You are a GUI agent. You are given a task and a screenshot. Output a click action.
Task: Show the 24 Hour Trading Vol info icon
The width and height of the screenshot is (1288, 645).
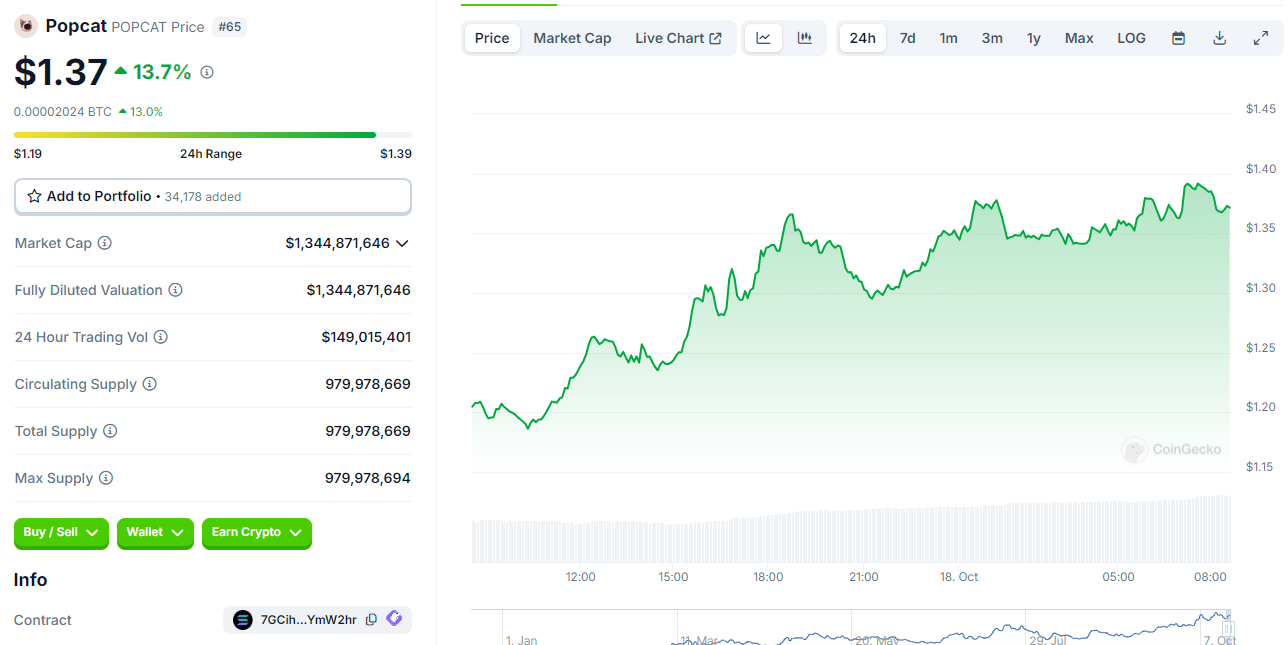coord(161,337)
